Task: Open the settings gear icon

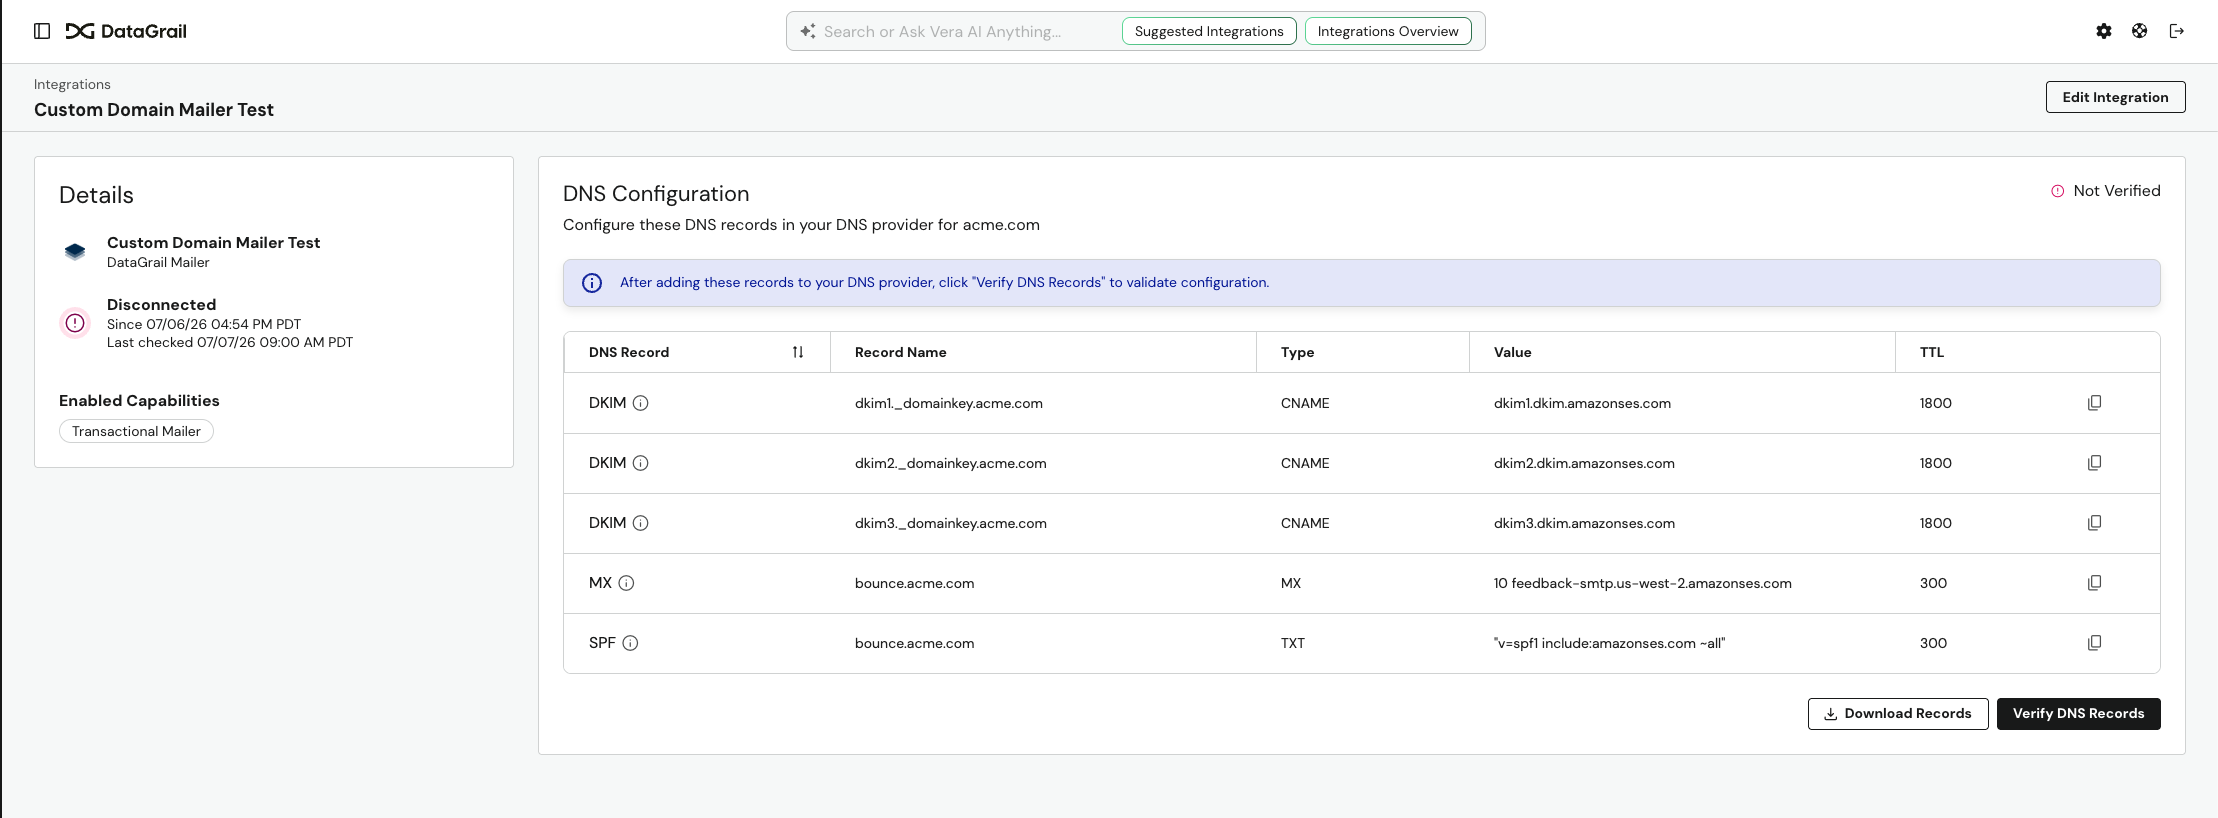Action: tap(2104, 31)
